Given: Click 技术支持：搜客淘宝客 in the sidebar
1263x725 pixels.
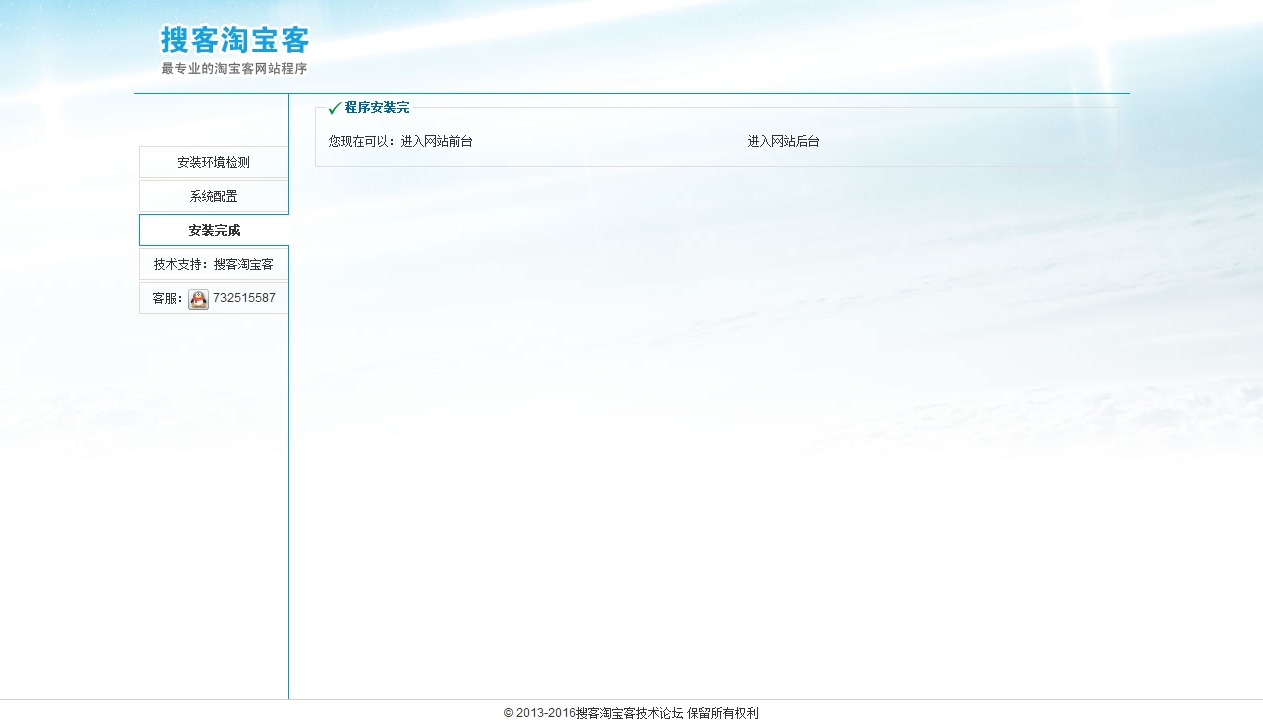Looking at the screenshot, I should 213,265.
